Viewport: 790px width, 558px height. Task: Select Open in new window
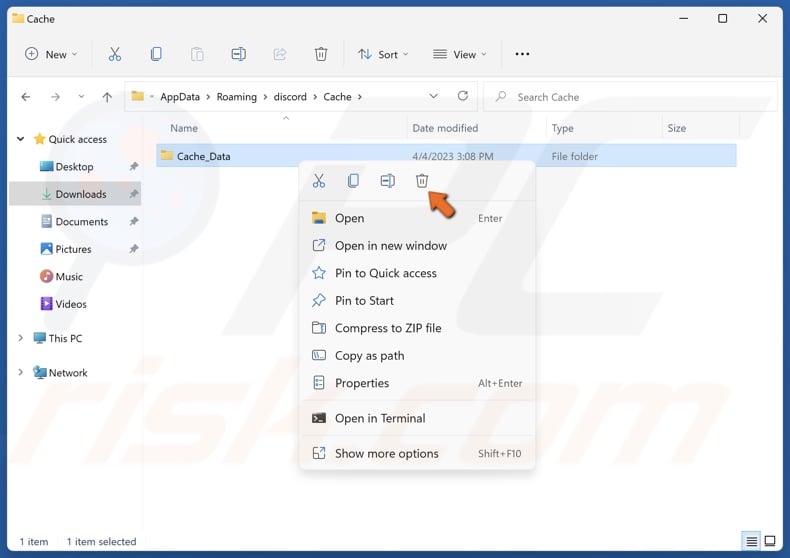[417, 245]
